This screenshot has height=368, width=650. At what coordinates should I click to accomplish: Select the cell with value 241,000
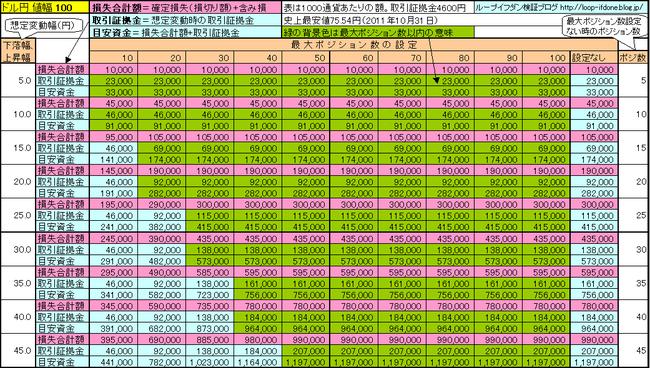[114, 227]
